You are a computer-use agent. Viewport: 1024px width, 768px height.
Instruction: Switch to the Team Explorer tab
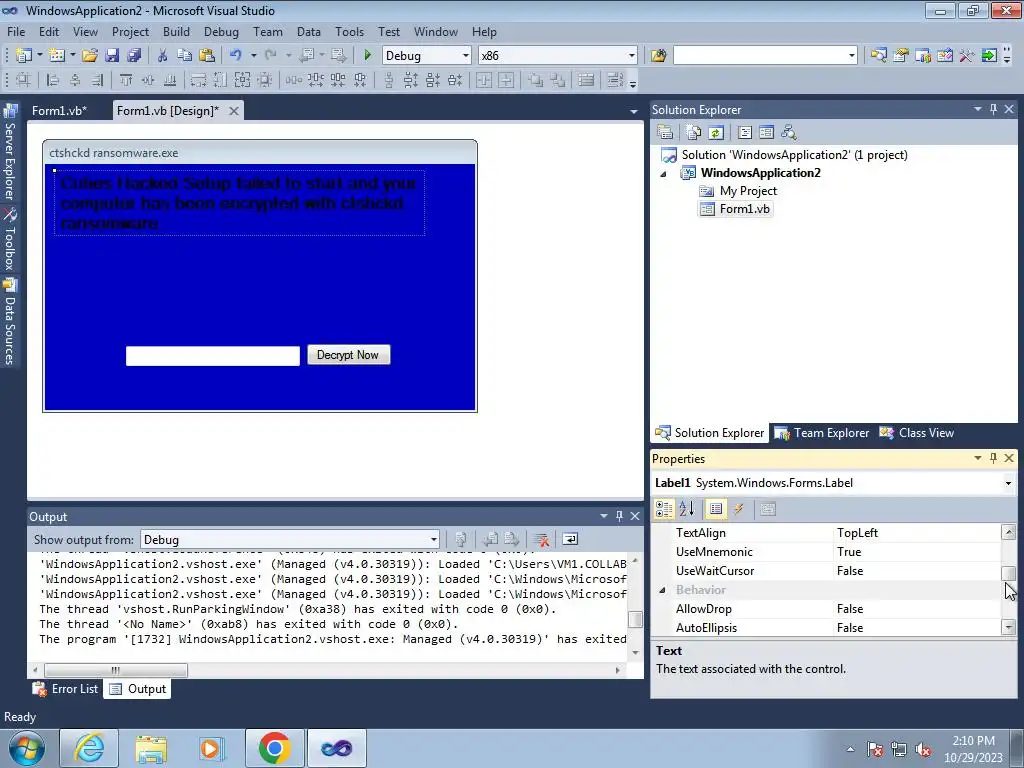point(822,433)
